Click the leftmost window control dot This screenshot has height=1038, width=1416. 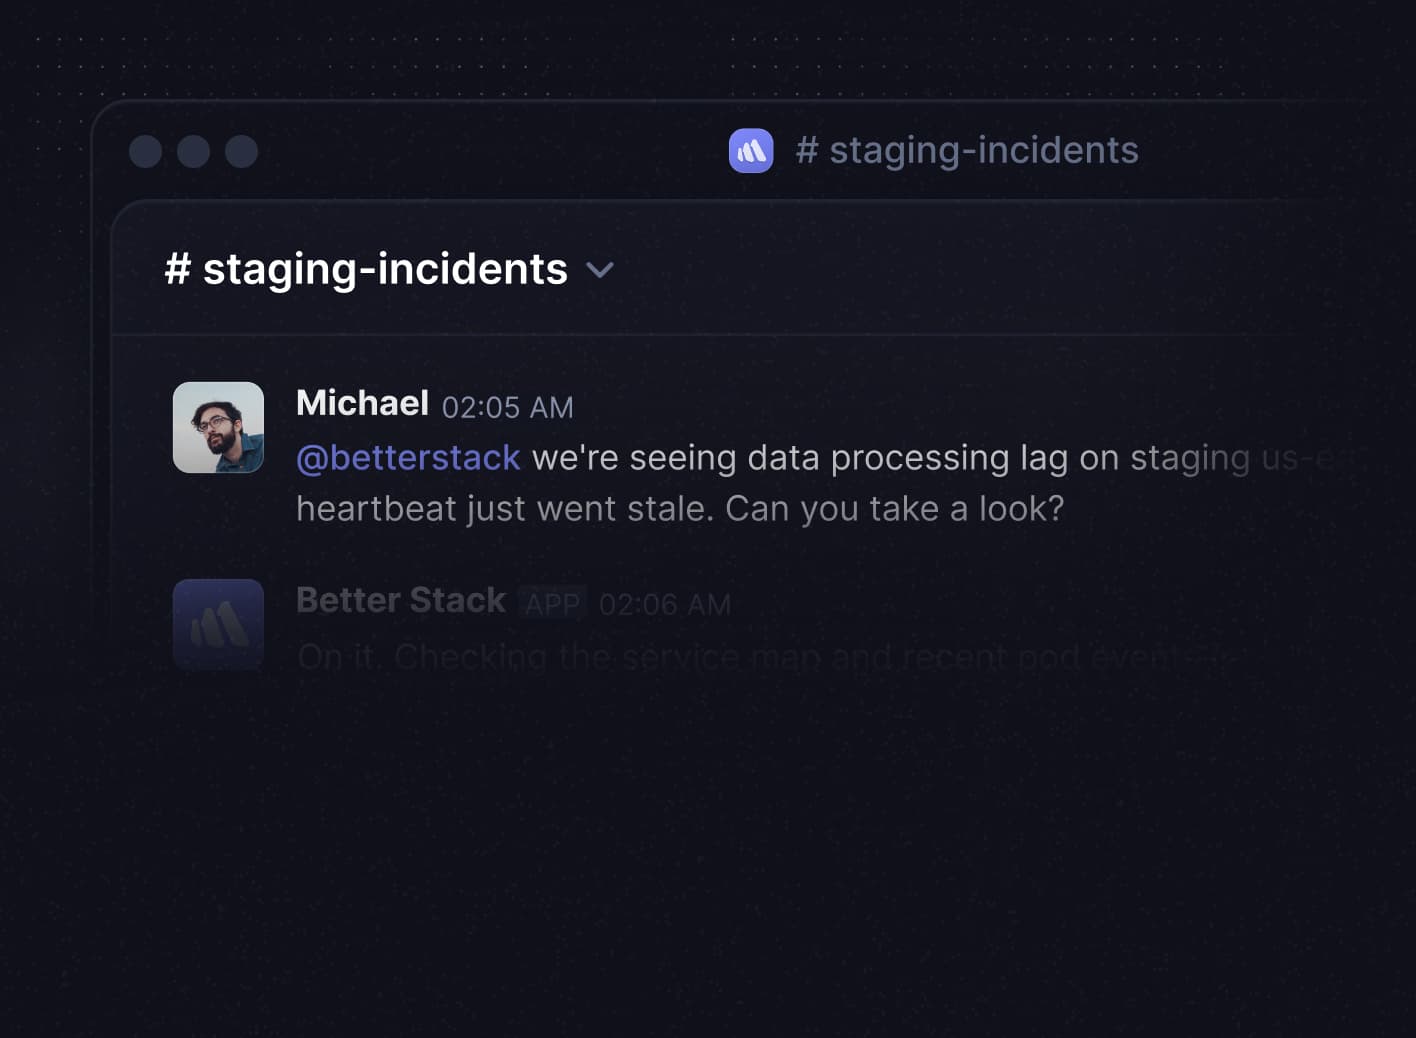[x=146, y=151]
